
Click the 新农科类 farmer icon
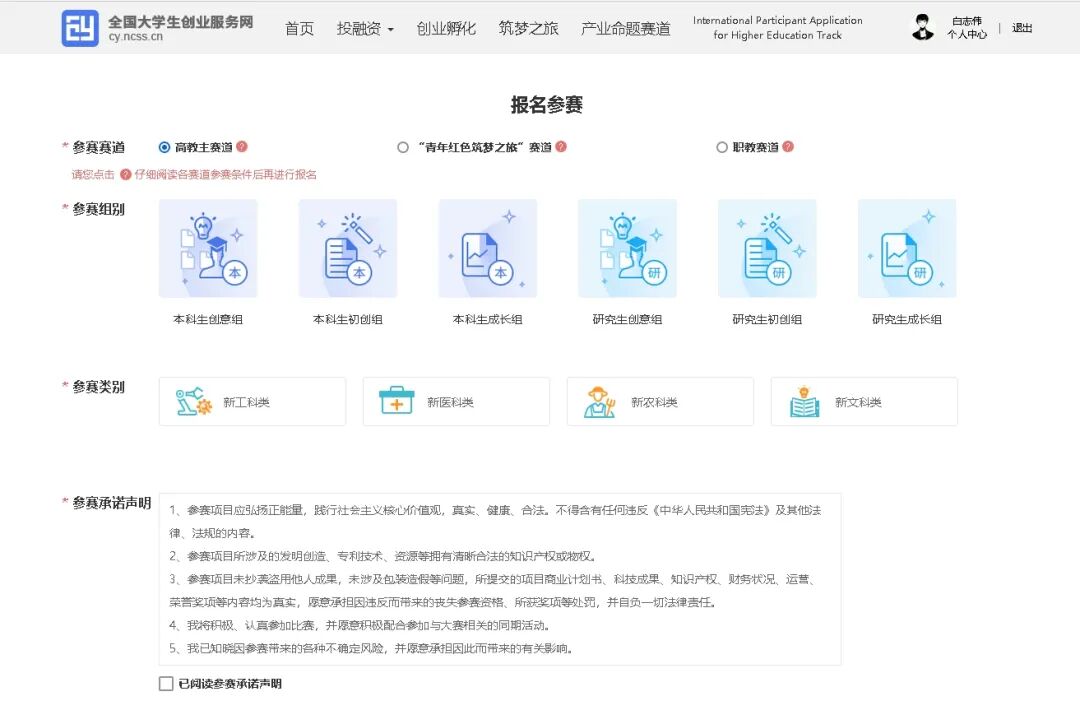pos(599,402)
